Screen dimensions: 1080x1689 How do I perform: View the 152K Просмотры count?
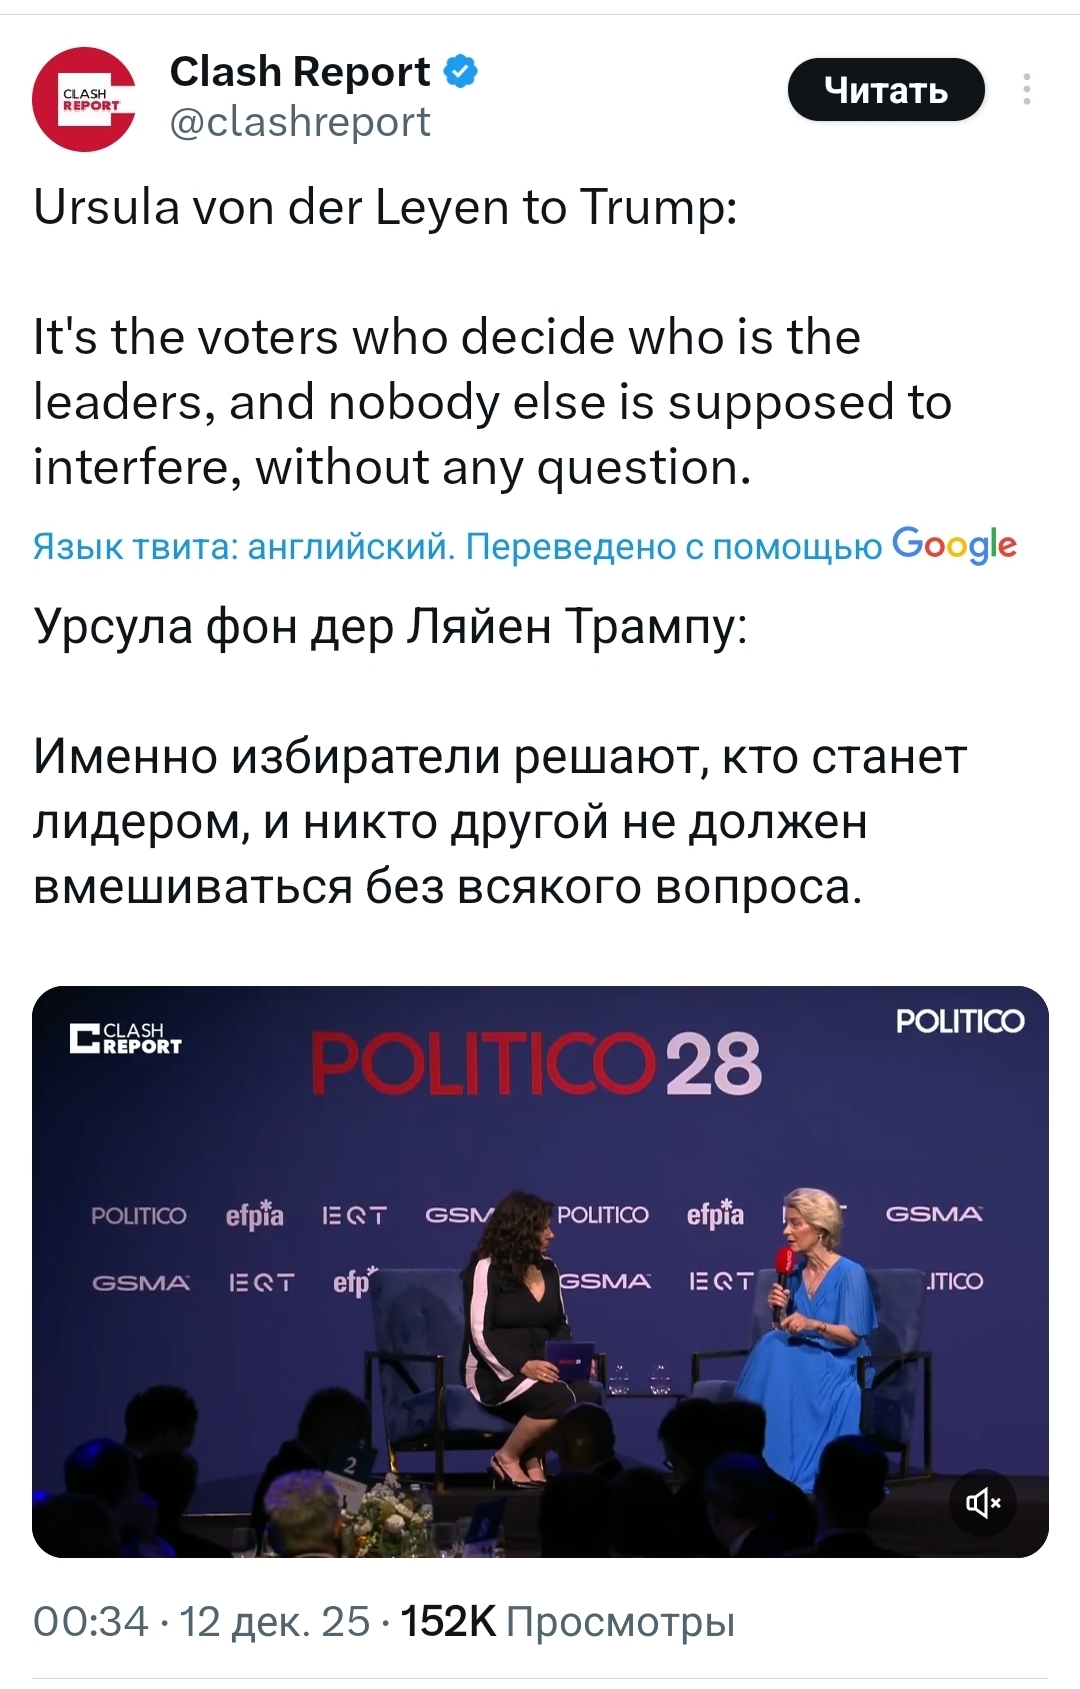566,1621
